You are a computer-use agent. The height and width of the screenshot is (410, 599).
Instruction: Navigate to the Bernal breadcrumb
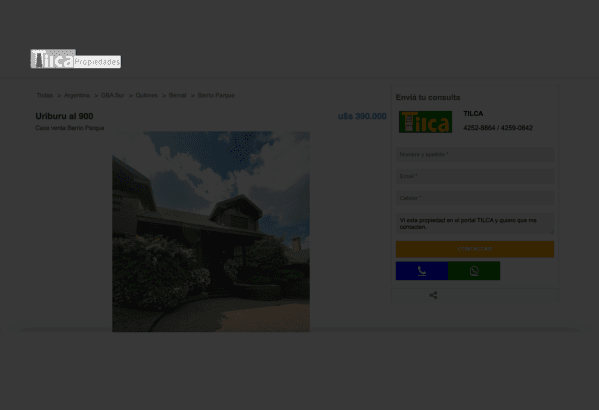(177, 95)
